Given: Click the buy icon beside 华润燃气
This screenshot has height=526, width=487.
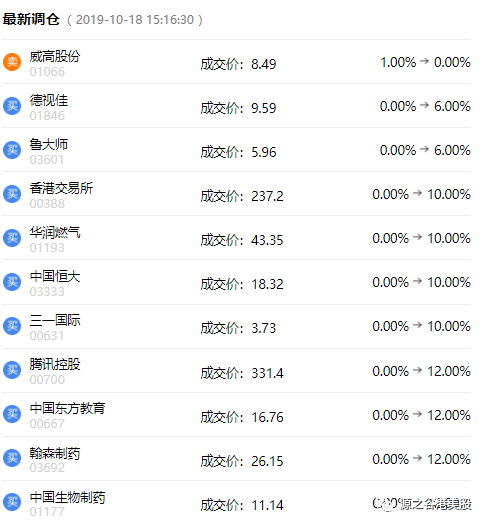Looking at the screenshot, I should [12, 238].
